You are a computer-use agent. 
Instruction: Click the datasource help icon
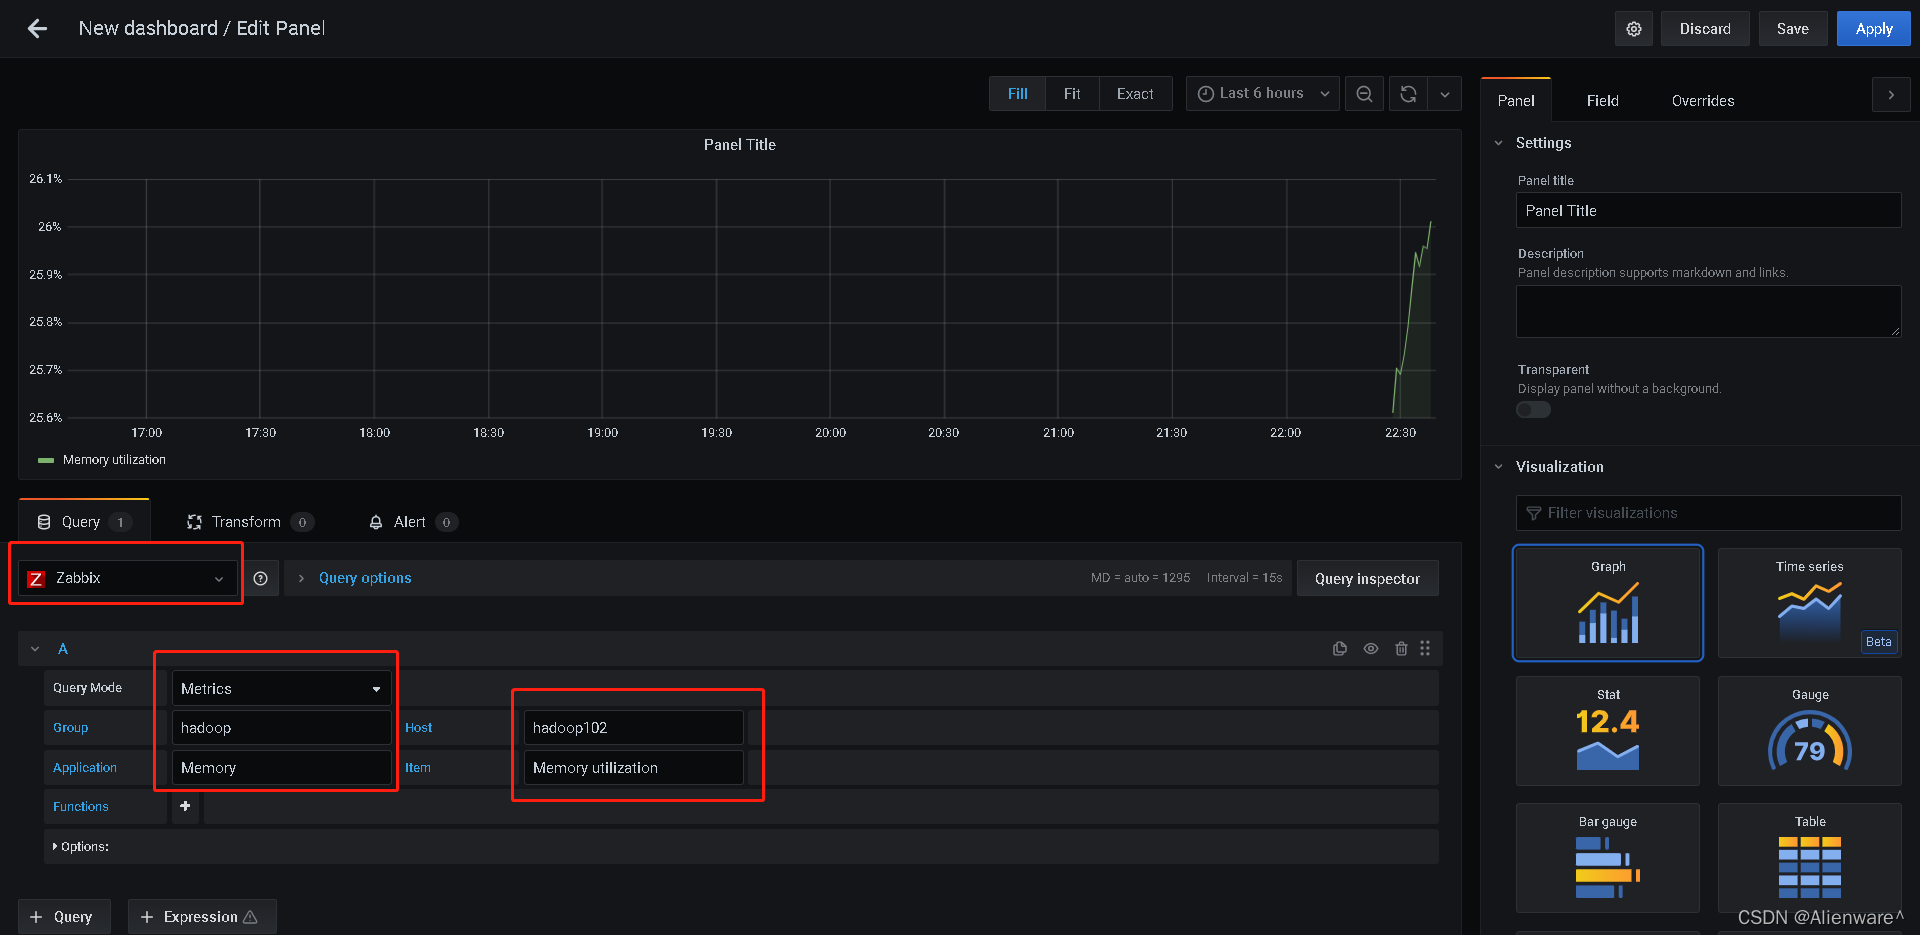tap(260, 578)
